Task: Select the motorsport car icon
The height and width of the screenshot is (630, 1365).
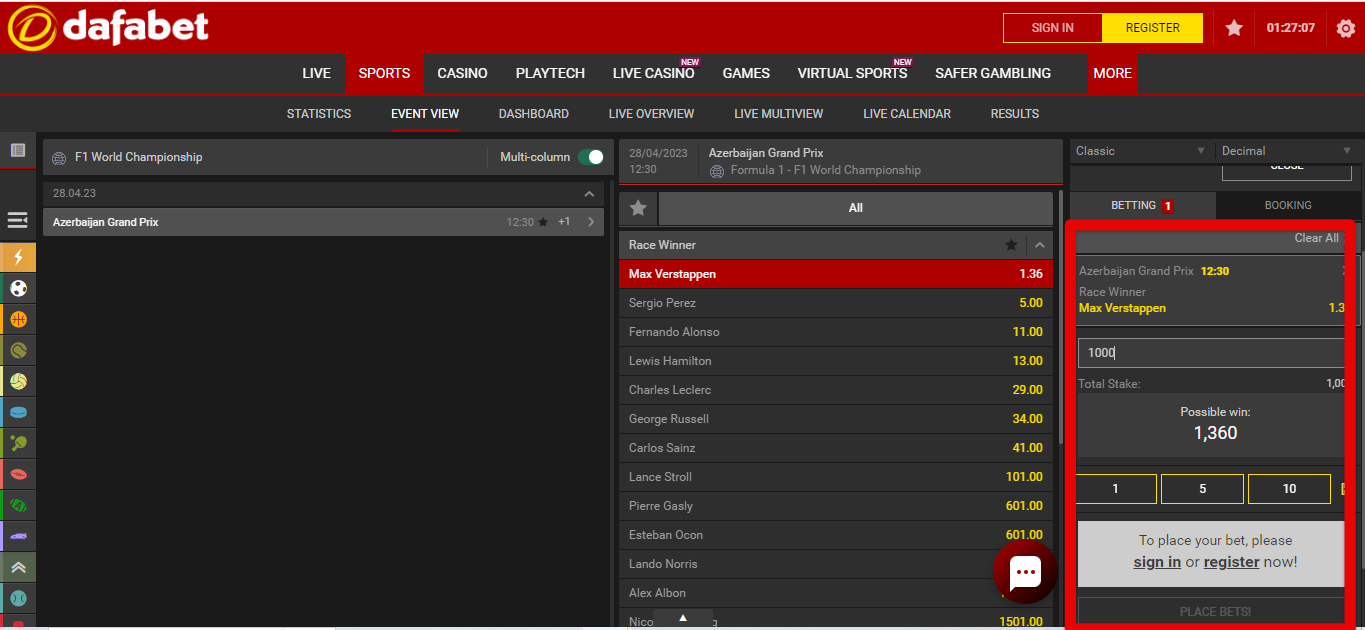Action: pyautogui.click(x=18, y=536)
